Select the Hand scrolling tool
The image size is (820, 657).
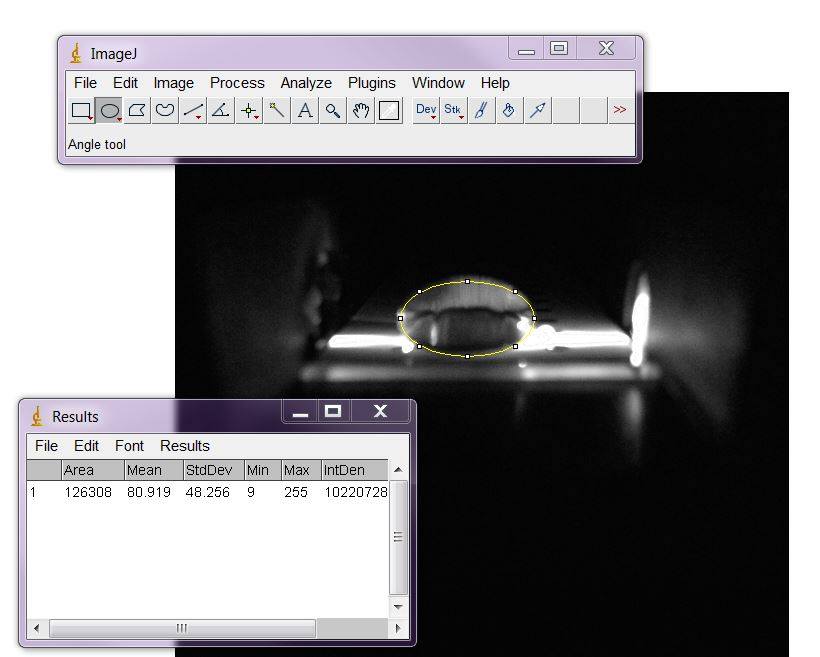[361, 110]
